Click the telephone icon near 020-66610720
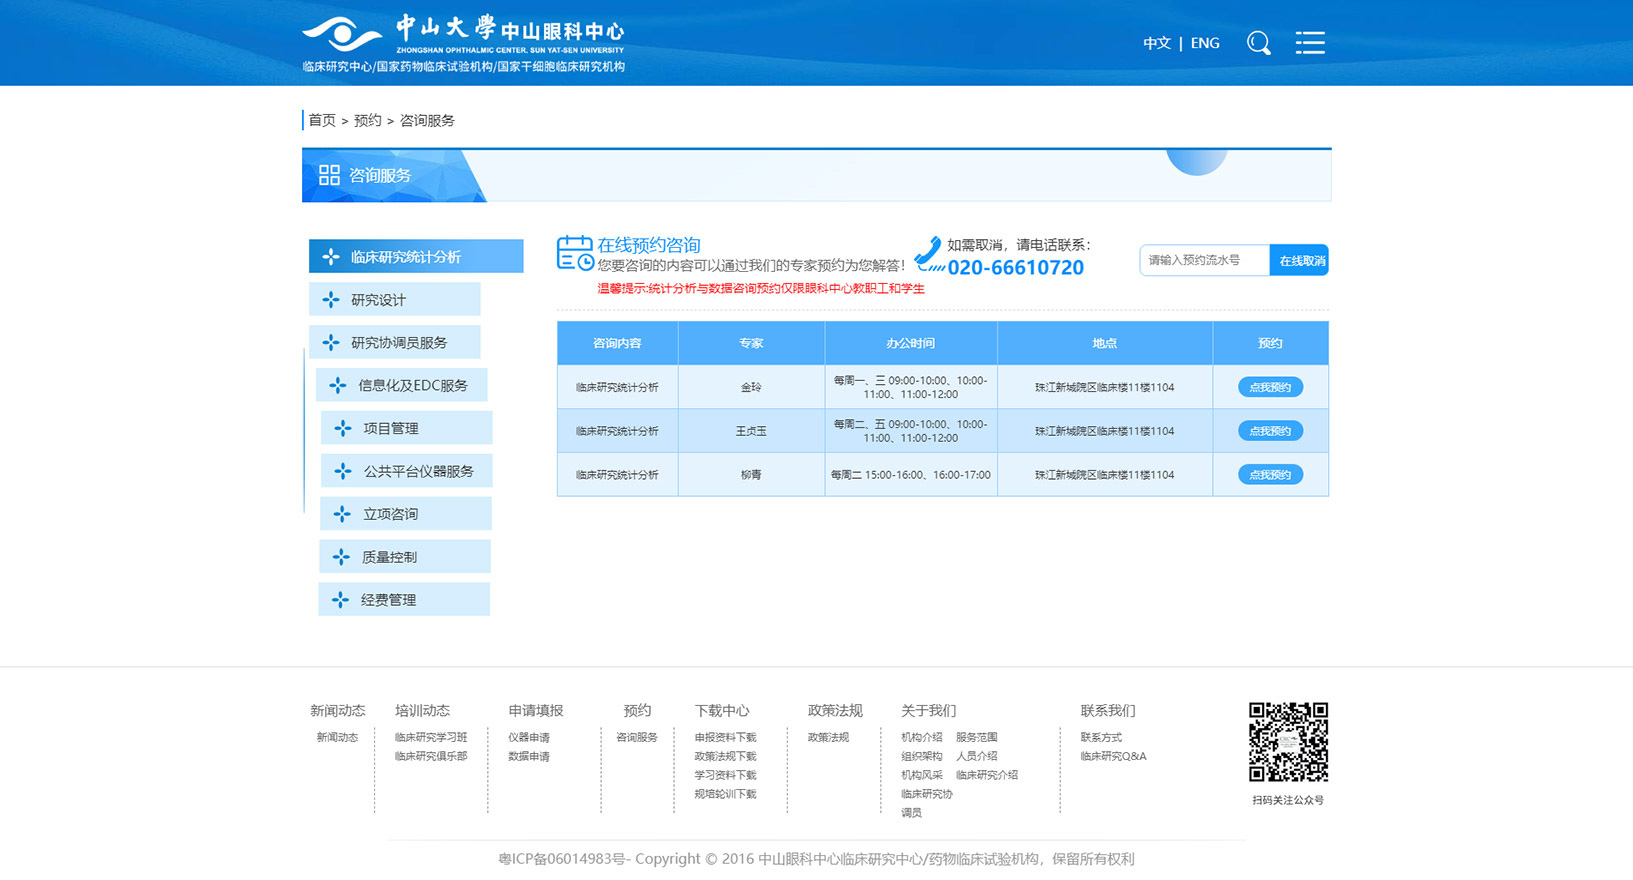Viewport: 1633px width, 880px height. 929,254
